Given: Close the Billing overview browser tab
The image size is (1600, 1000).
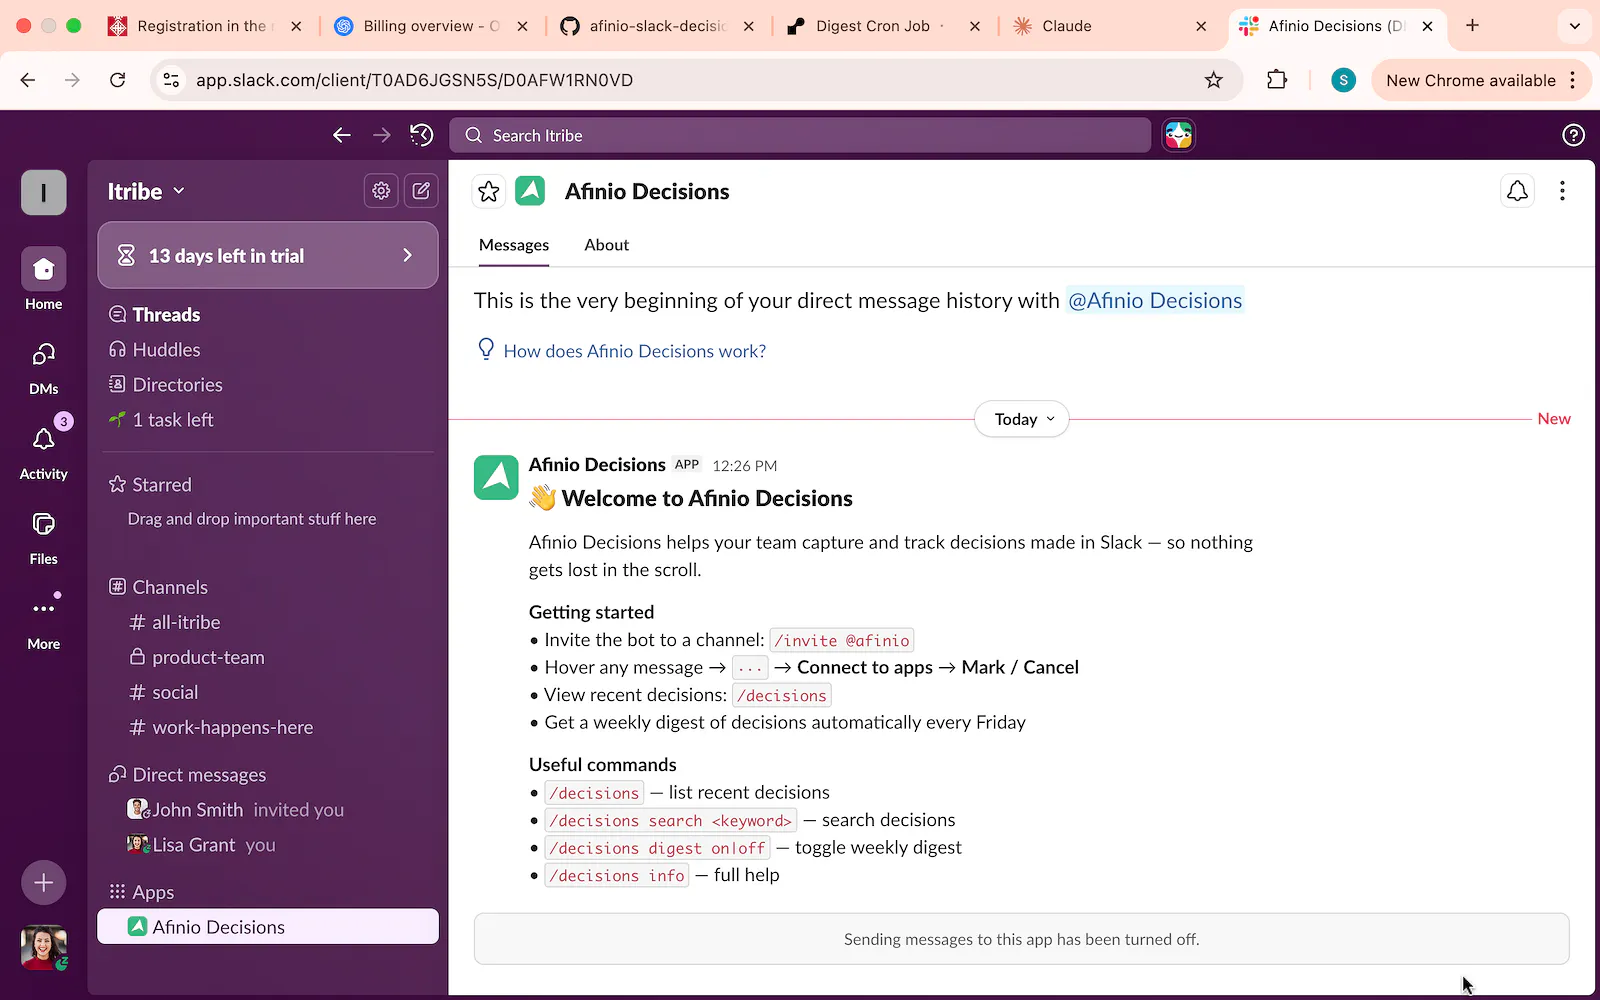Looking at the screenshot, I should click(x=522, y=26).
